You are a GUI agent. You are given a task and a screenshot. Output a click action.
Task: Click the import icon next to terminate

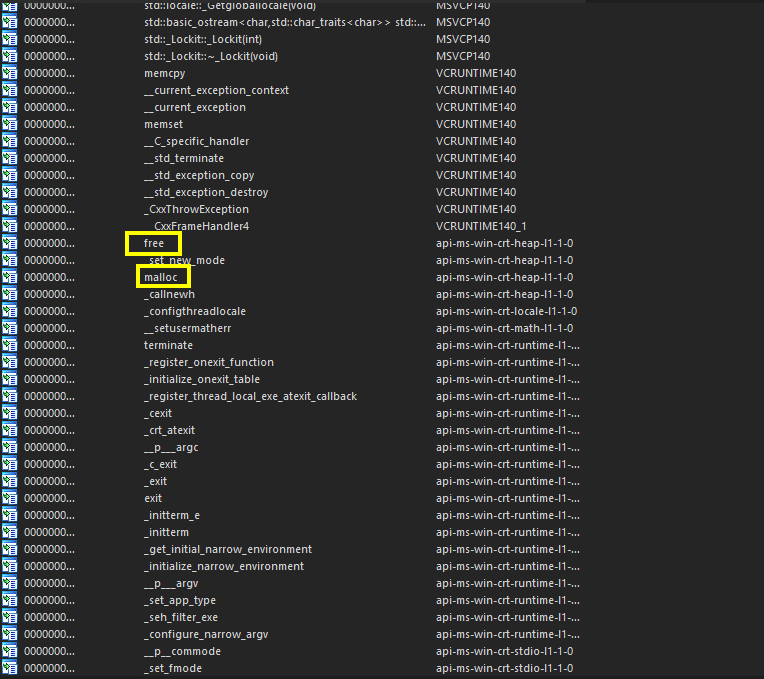point(10,345)
